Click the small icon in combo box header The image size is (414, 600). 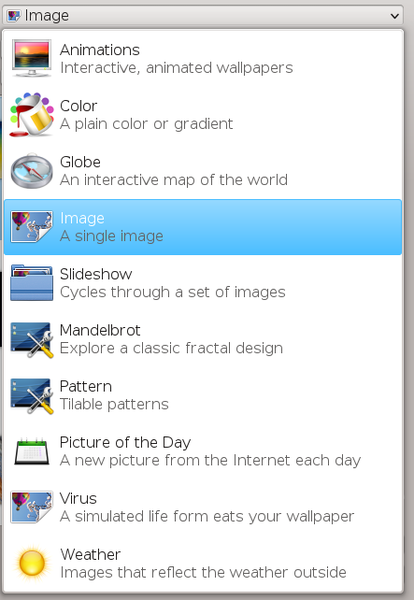coord(14,16)
